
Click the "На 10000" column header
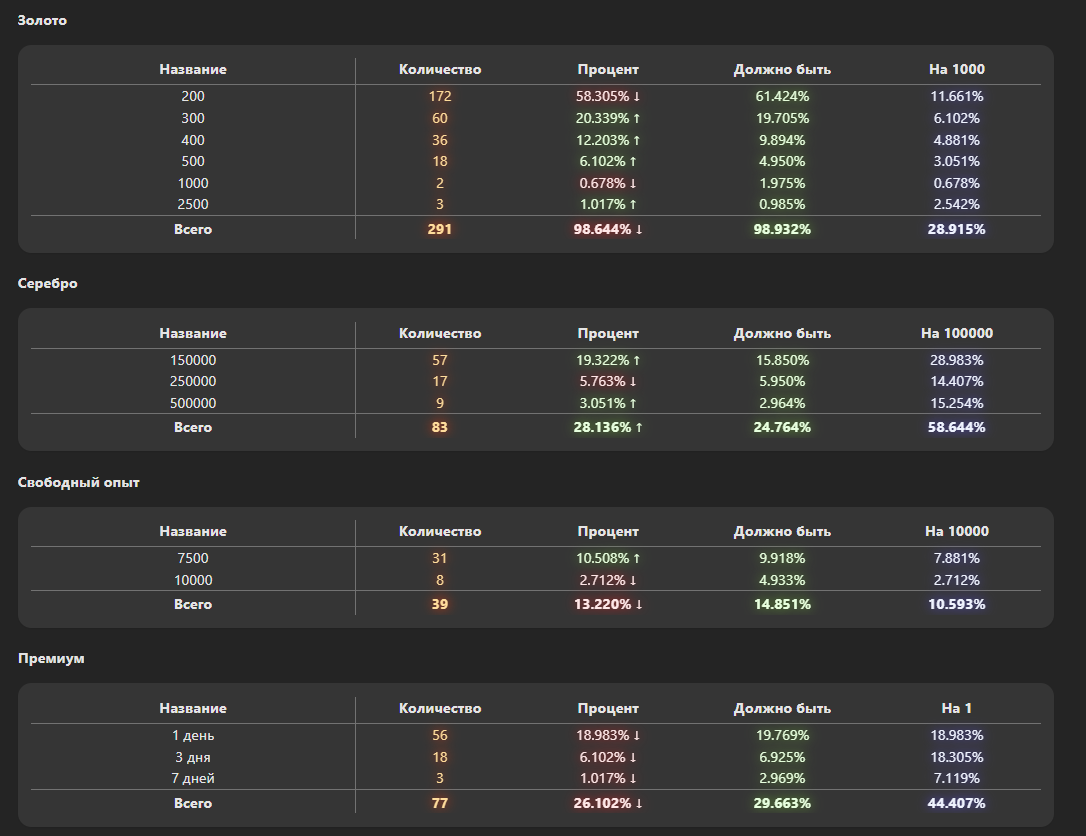956,531
